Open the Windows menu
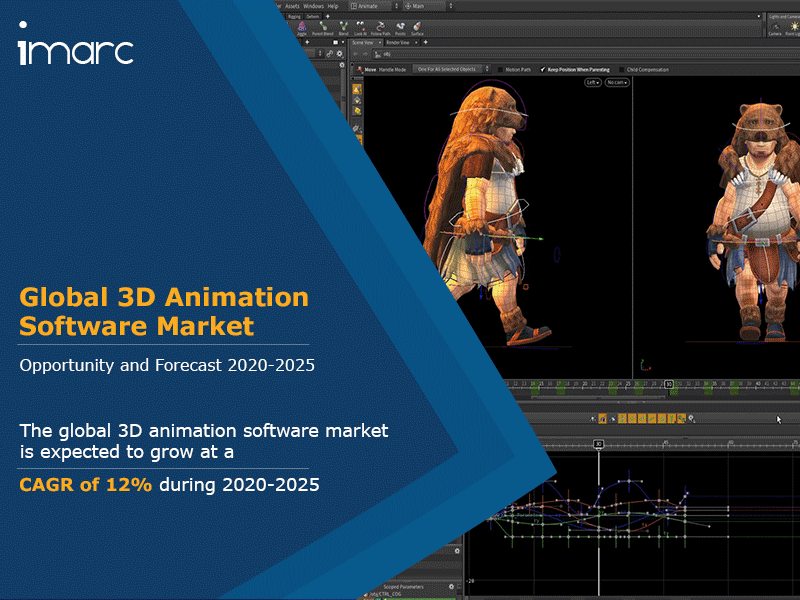 (314, 6)
